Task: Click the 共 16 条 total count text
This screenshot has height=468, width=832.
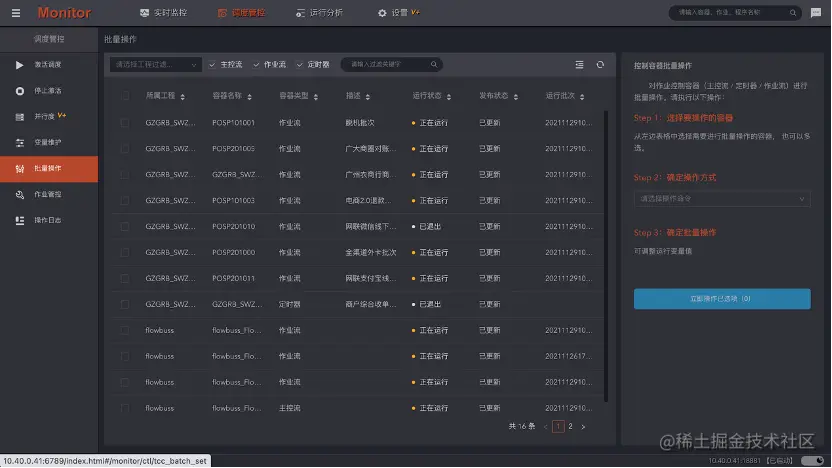Action: (522, 427)
